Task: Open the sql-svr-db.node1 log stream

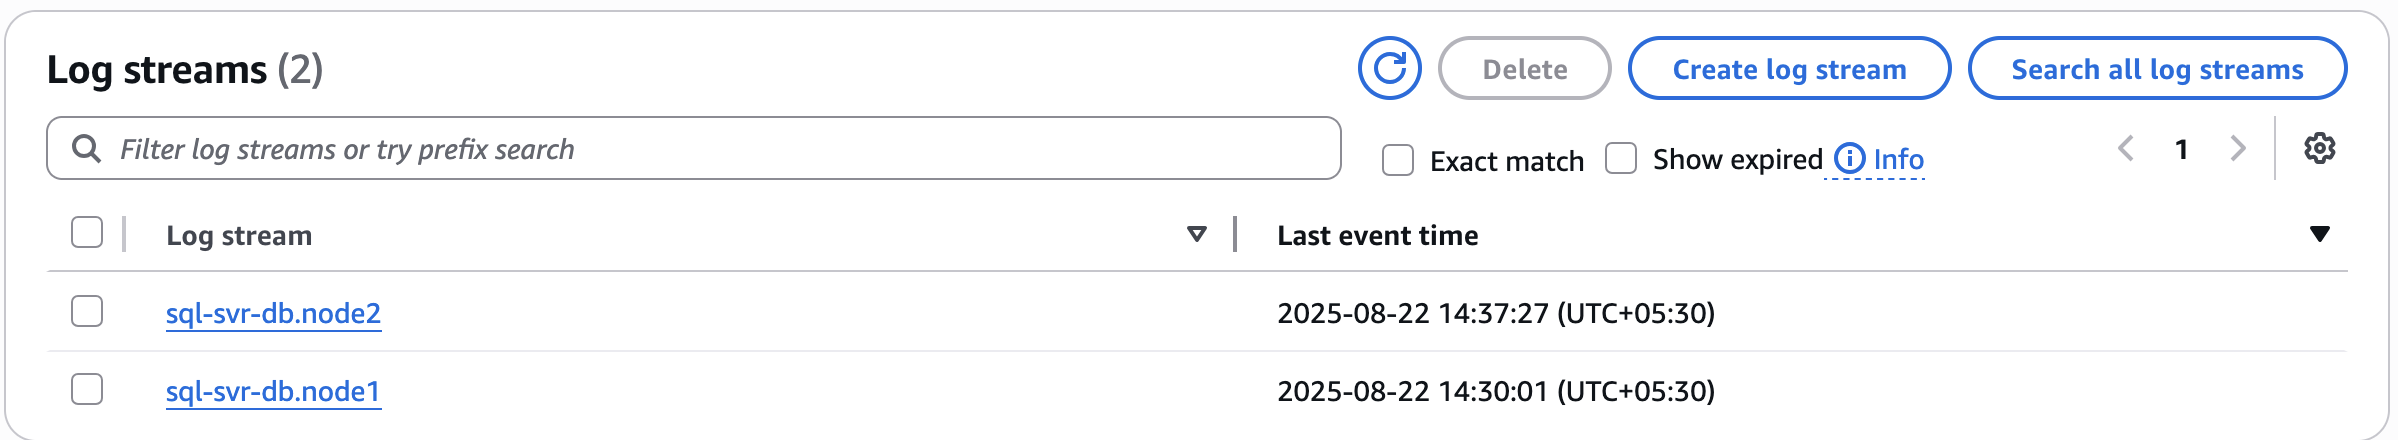Action: 273,392
